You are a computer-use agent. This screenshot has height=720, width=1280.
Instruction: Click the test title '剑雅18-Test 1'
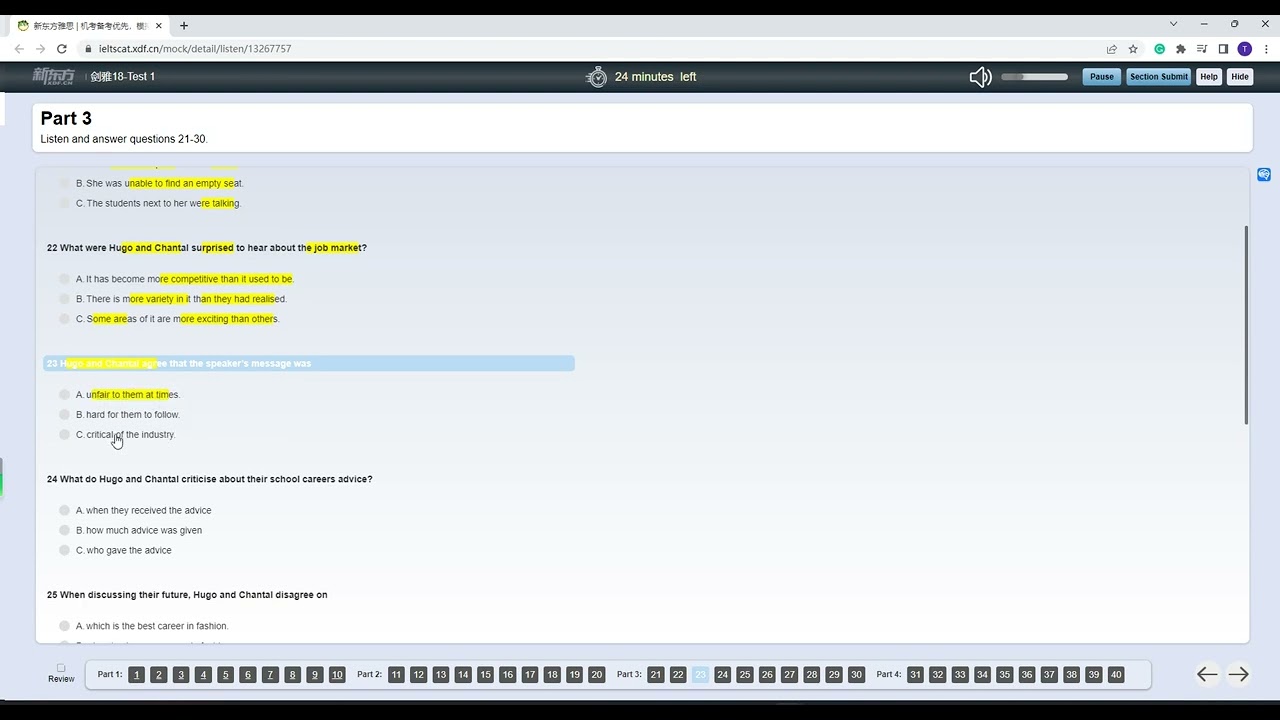tap(123, 77)
